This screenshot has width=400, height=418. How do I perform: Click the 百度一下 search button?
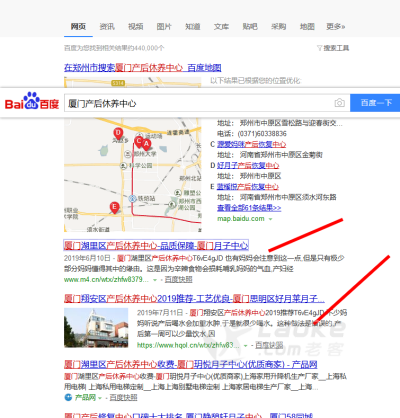[375, 103]
